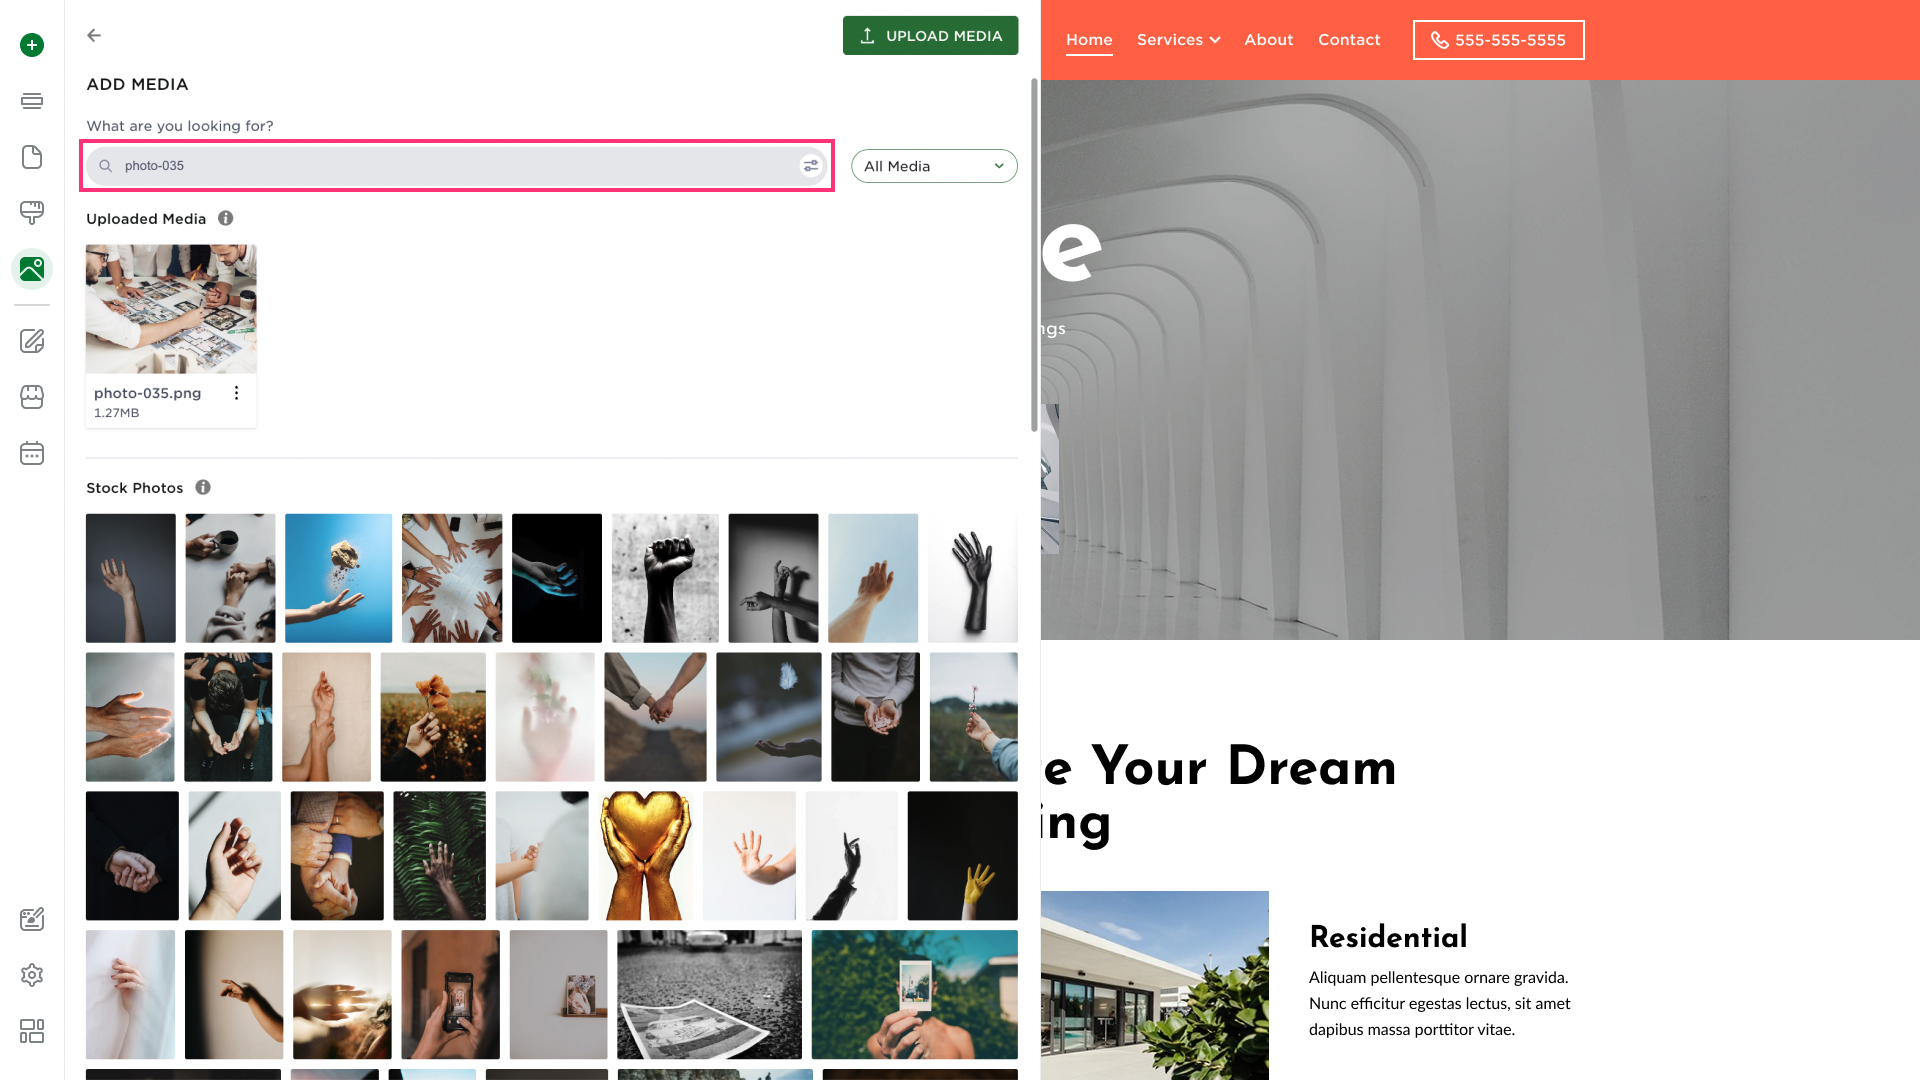Screen dimensions: 1920x1080
Task: Select the golden heart hands stock photo
Action: [x=646, y=856]
